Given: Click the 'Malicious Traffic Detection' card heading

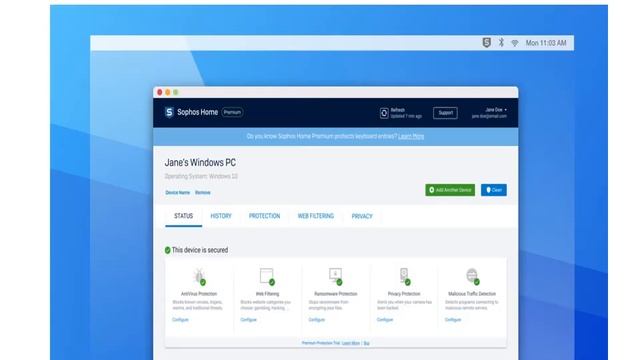Looking at the screenshot, I should click(472, 294).
